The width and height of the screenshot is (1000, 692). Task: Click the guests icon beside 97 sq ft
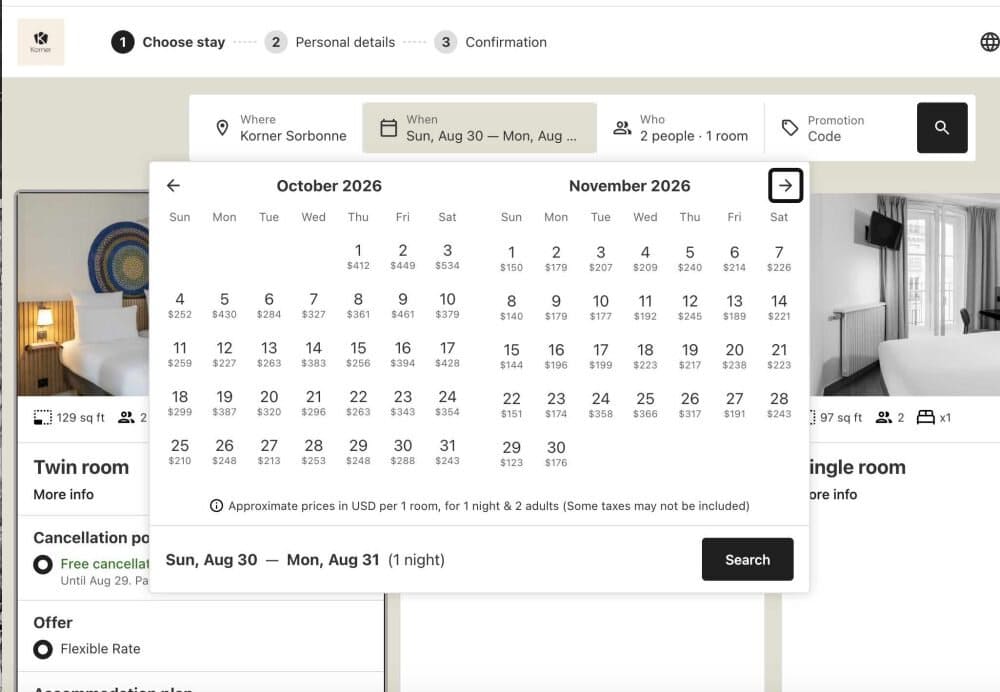pyautogui.click(x=884, y=418)
